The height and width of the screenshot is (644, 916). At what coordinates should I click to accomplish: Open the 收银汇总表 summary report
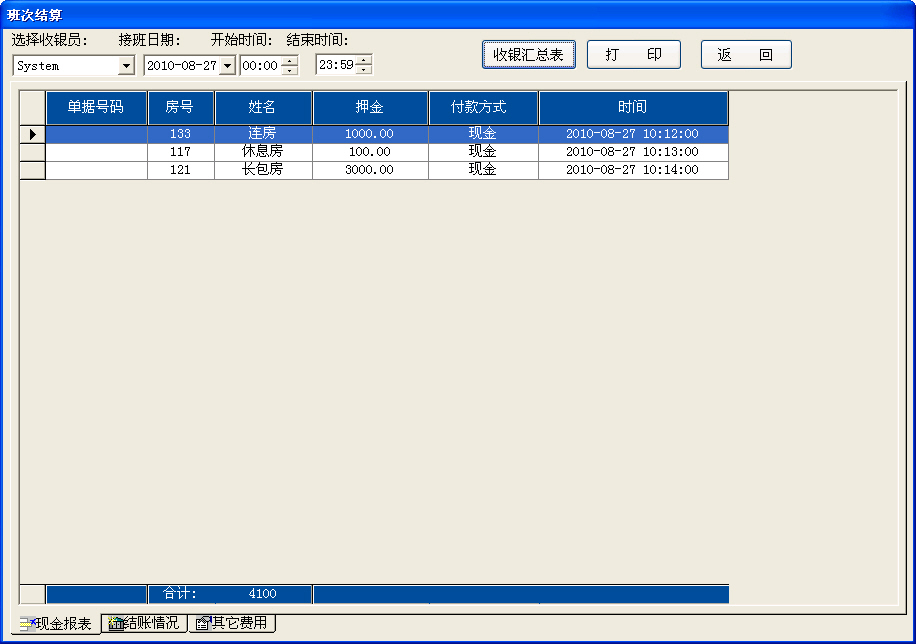[x=529, y=54]
